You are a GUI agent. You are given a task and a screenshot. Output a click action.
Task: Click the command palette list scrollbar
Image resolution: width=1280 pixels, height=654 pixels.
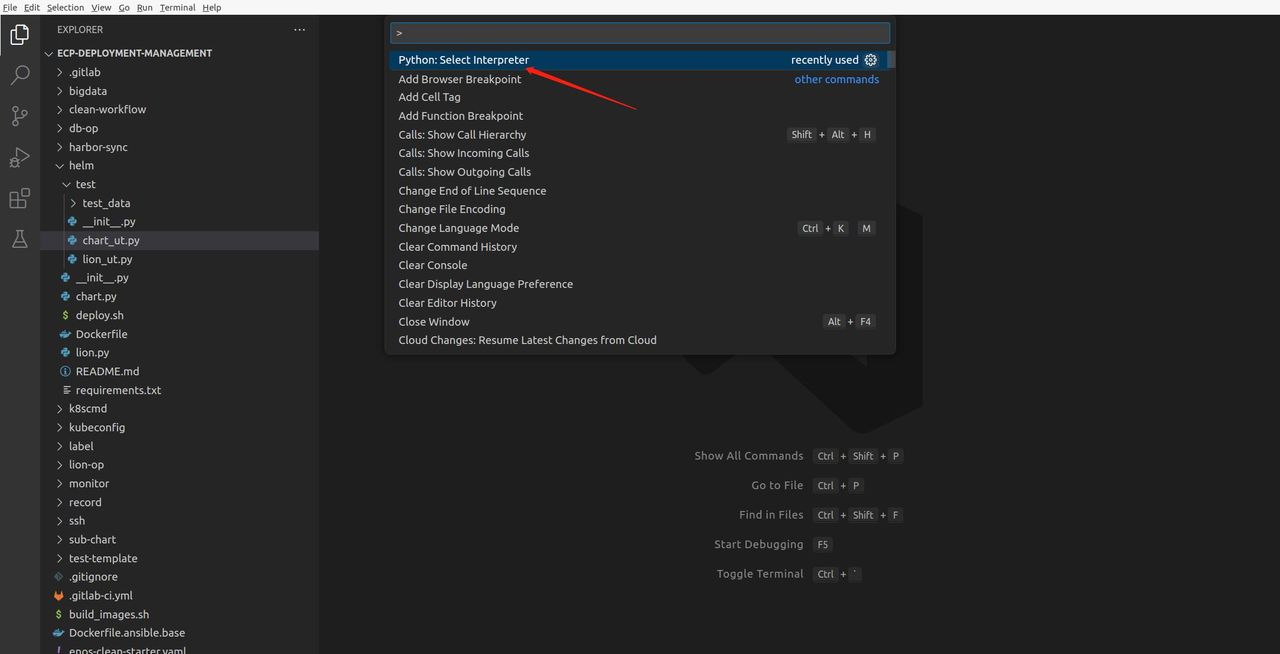tap(891, 60)
